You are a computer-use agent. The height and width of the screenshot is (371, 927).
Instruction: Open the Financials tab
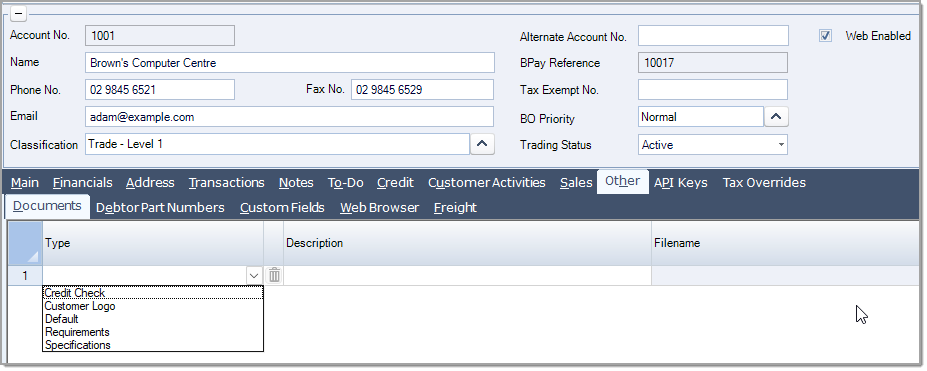tap(83, 183)
